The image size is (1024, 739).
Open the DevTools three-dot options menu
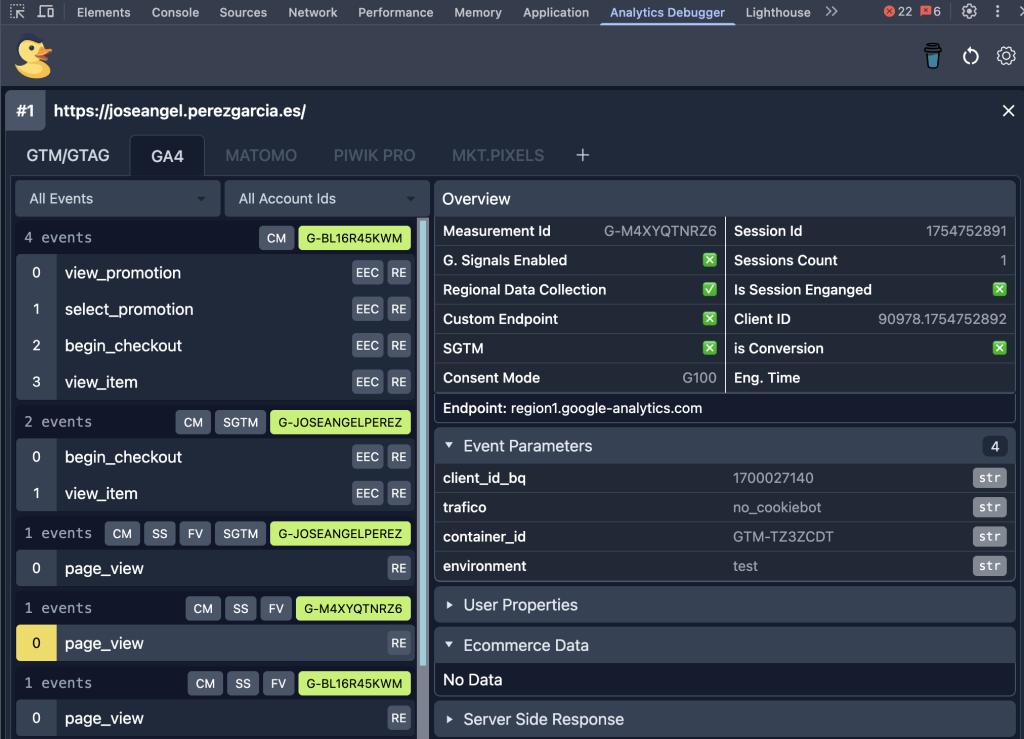click(997, 11)
